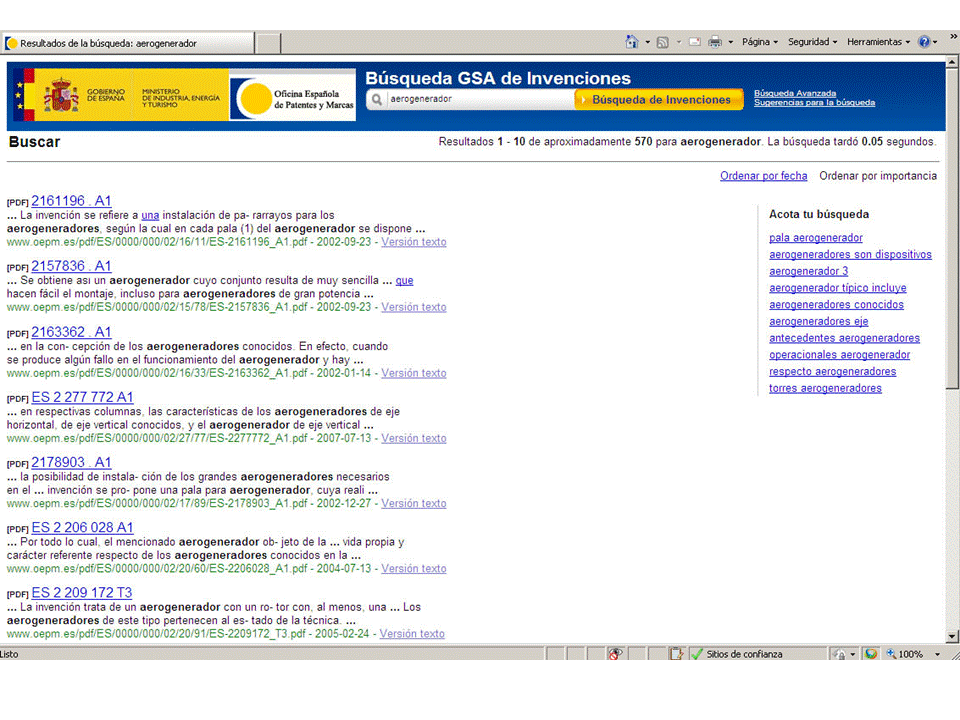Click the empty new tab button

point(268,43)
